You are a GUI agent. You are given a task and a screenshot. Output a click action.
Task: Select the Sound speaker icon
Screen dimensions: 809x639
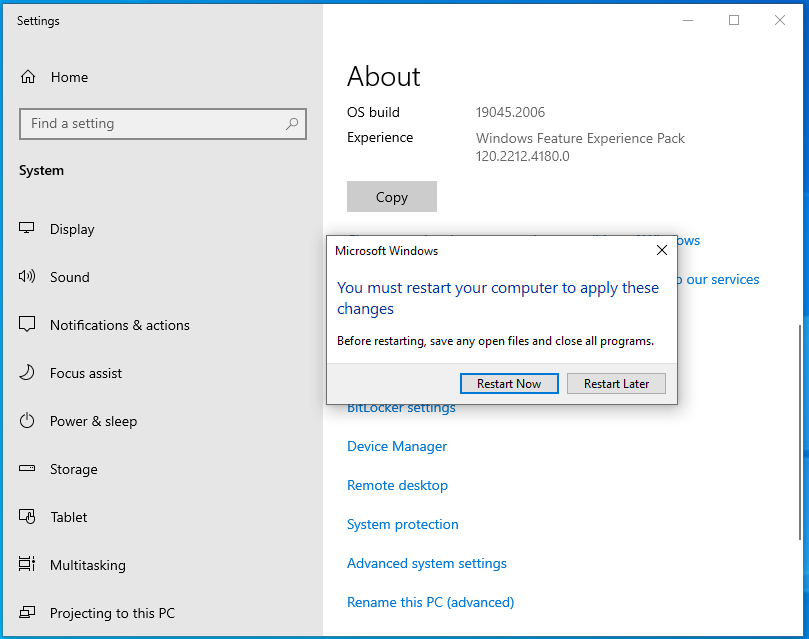click(x=28, y=277)
